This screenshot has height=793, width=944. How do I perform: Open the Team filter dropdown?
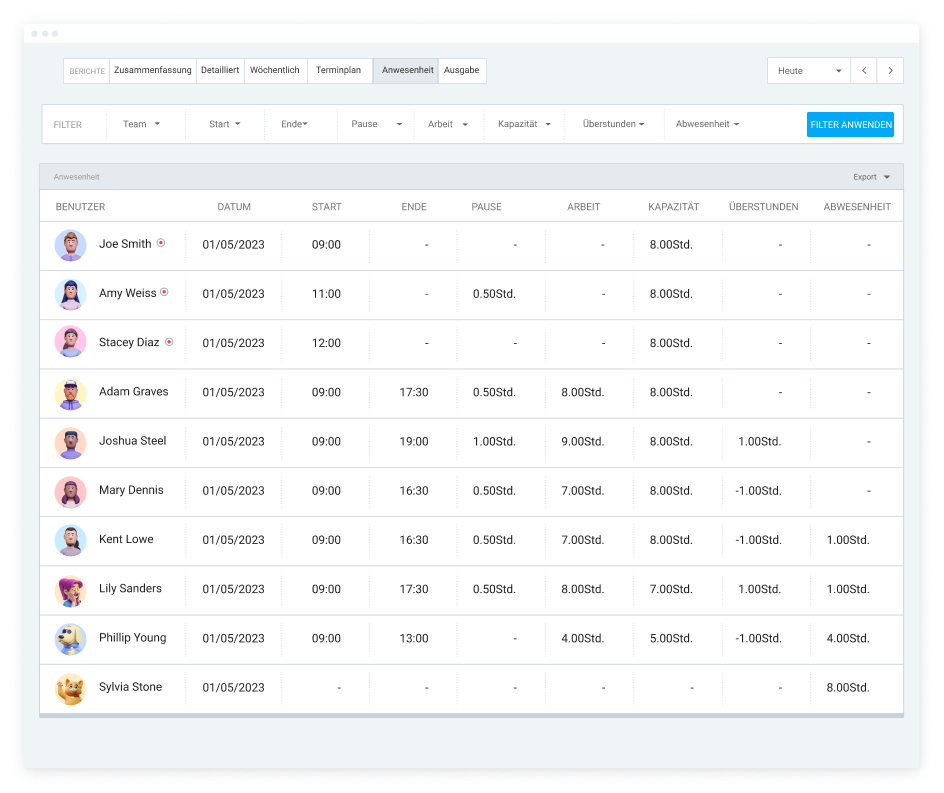pyautogui.click(x=141, y=124)
